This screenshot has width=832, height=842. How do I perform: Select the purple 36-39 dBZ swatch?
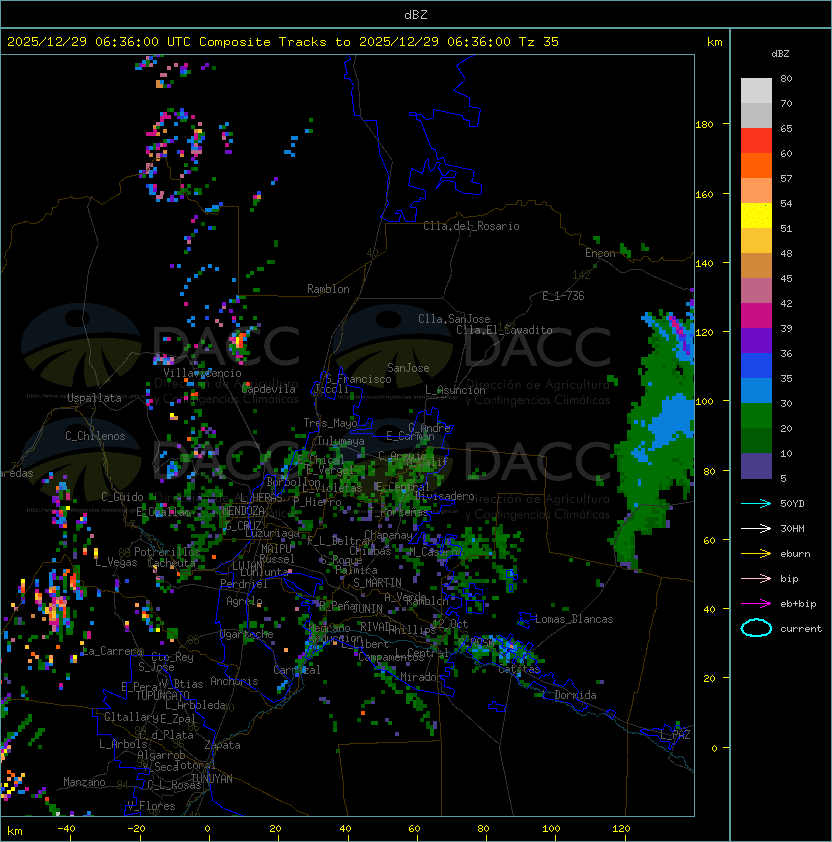[756, 340]
